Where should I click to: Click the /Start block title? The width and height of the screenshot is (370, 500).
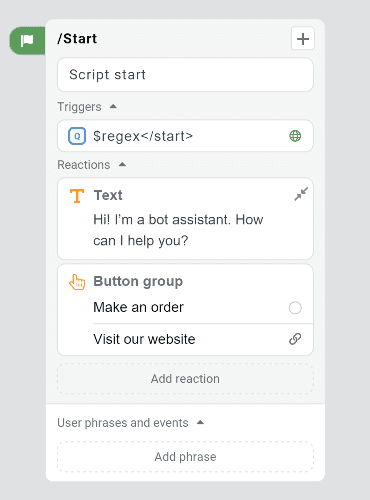[77, 39]
